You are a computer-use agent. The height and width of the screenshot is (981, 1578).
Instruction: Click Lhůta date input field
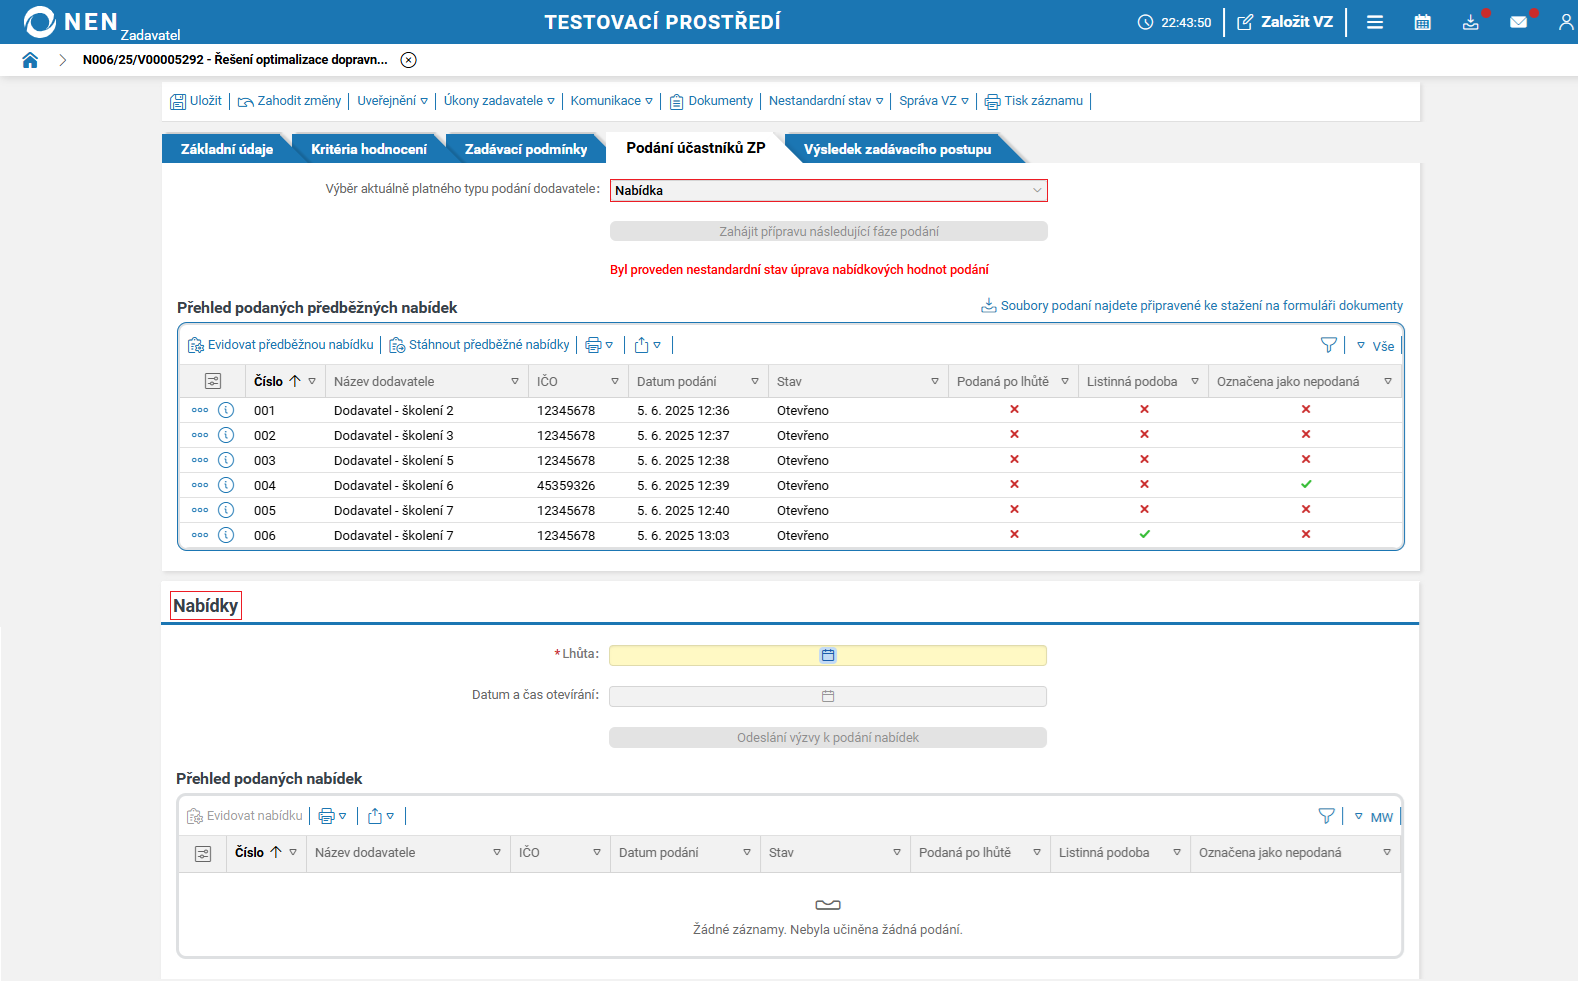pos(828,655)
